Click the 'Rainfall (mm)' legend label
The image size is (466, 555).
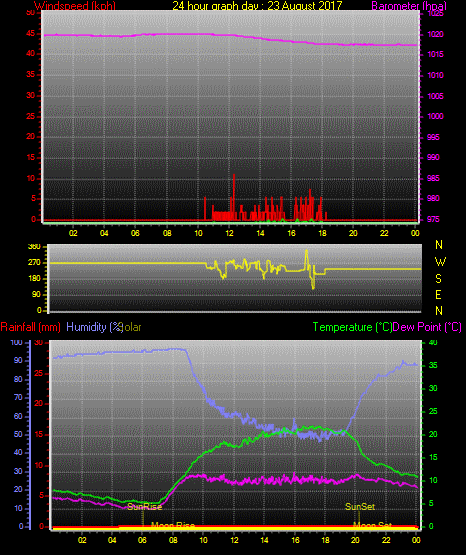pyautogui.click(x=30, y=327)
